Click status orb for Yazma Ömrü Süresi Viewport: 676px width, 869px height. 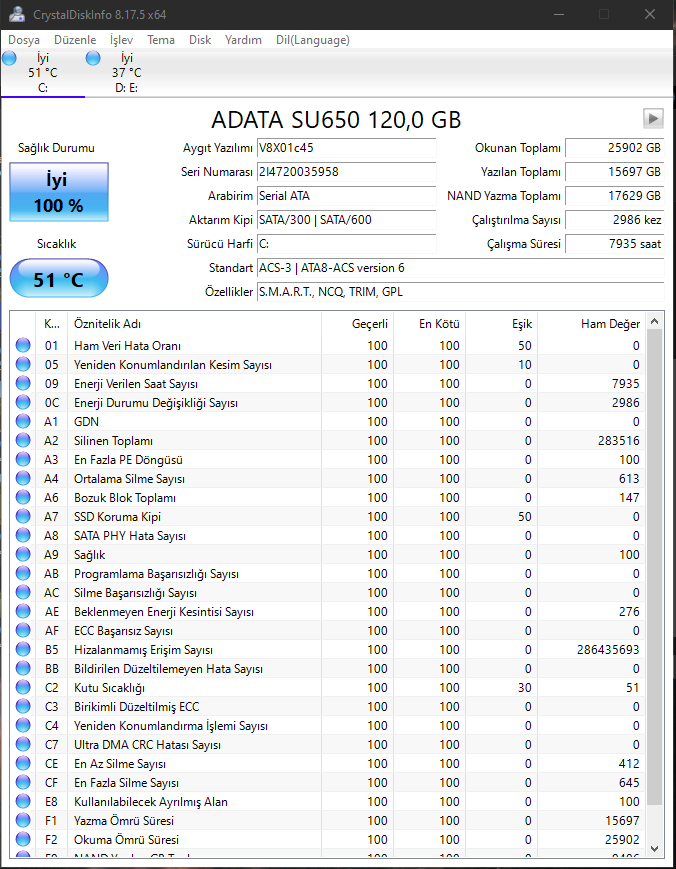(23, 821)
